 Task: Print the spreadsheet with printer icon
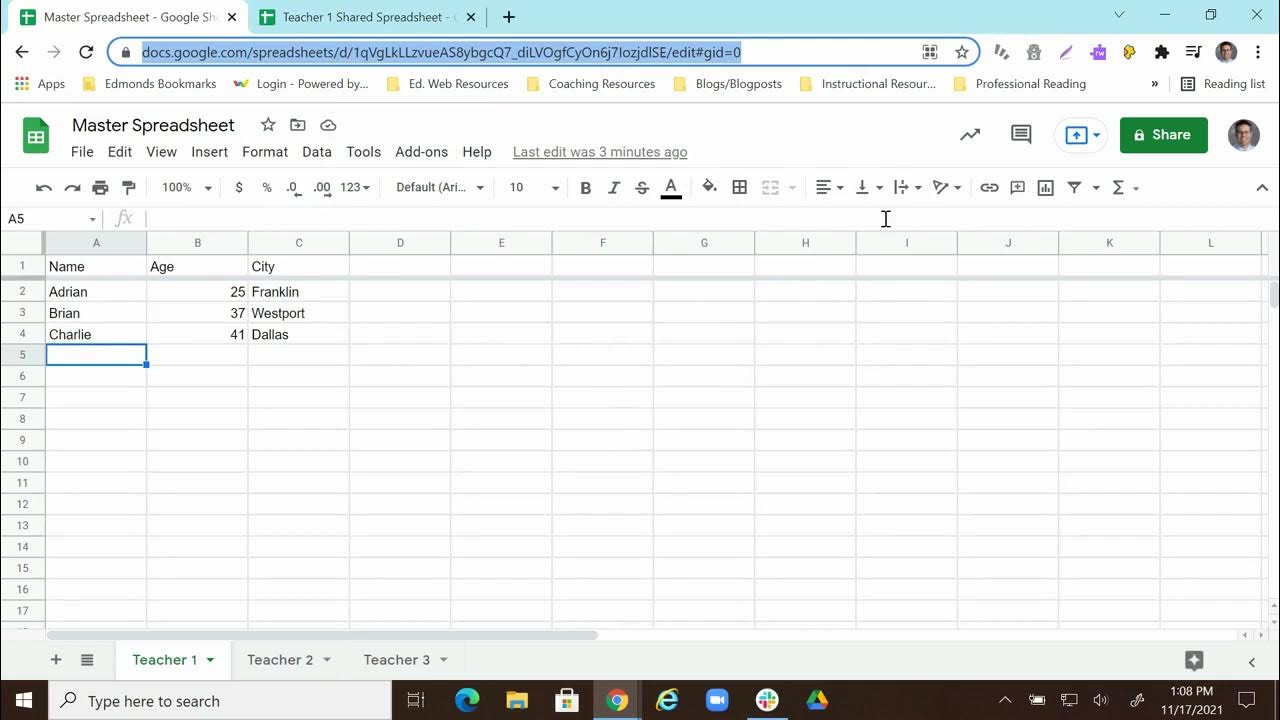click(100, 187)
